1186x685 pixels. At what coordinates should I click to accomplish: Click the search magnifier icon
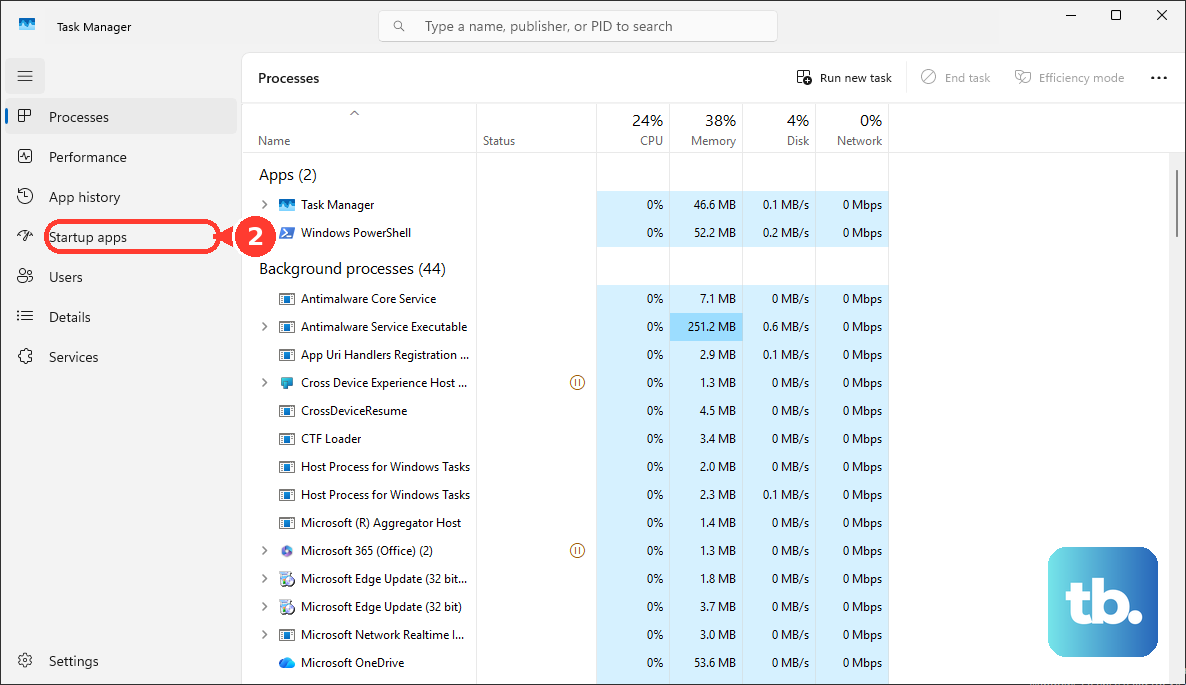click(399, 26)
